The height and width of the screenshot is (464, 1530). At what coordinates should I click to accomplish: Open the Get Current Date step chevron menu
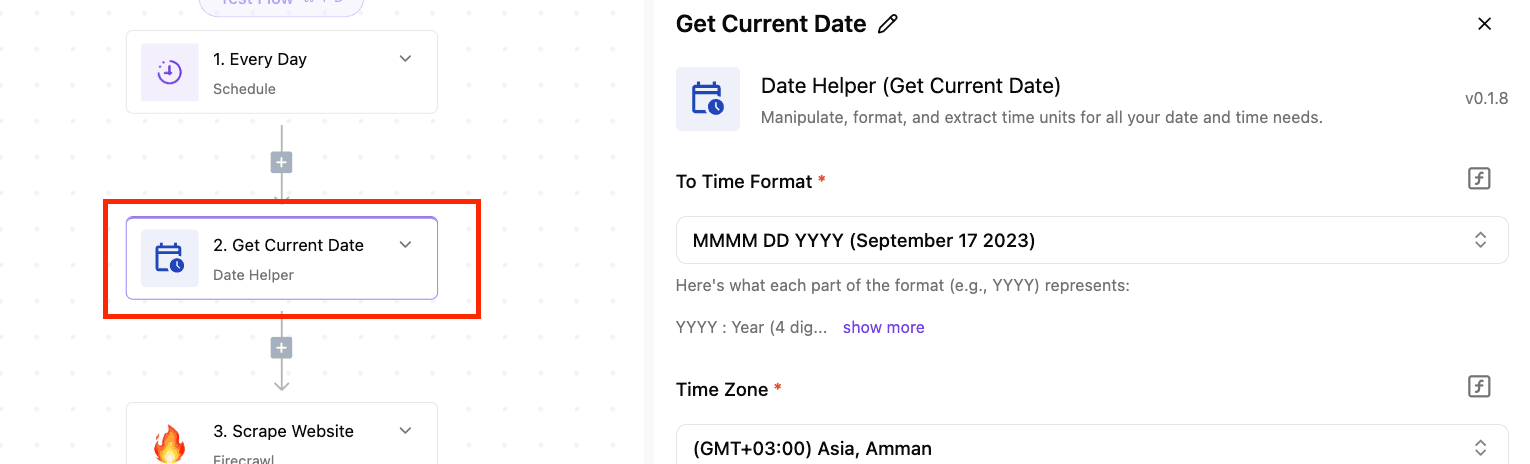pos(405,245)
